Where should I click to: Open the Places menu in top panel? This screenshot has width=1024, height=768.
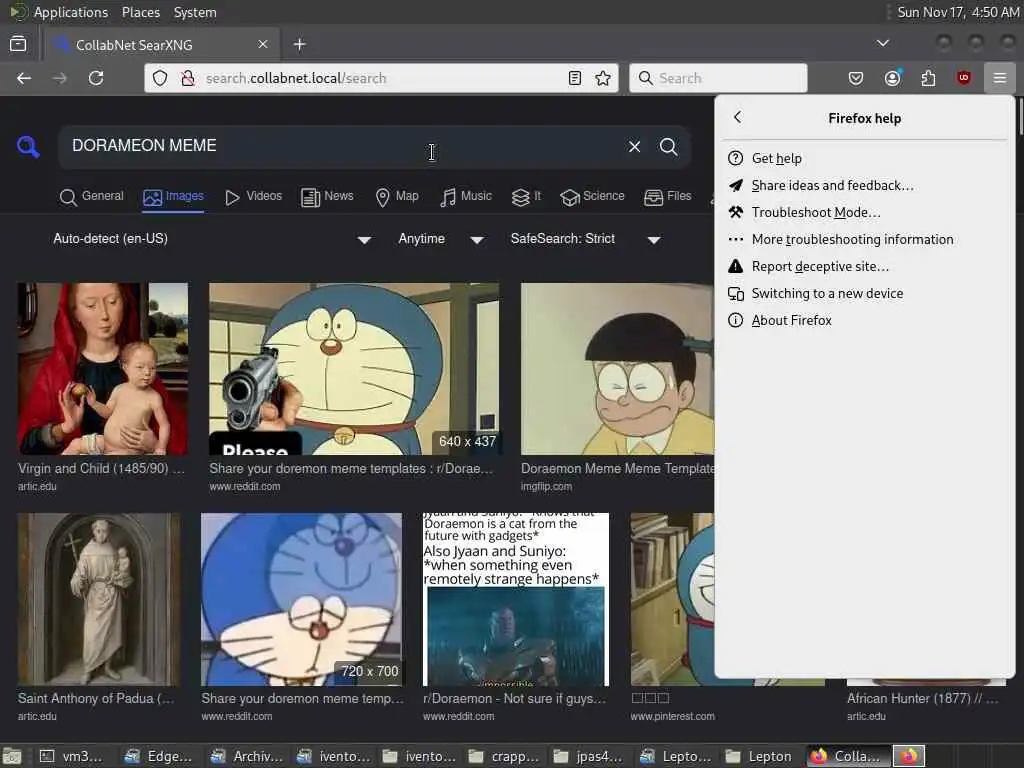click(140, 12)
